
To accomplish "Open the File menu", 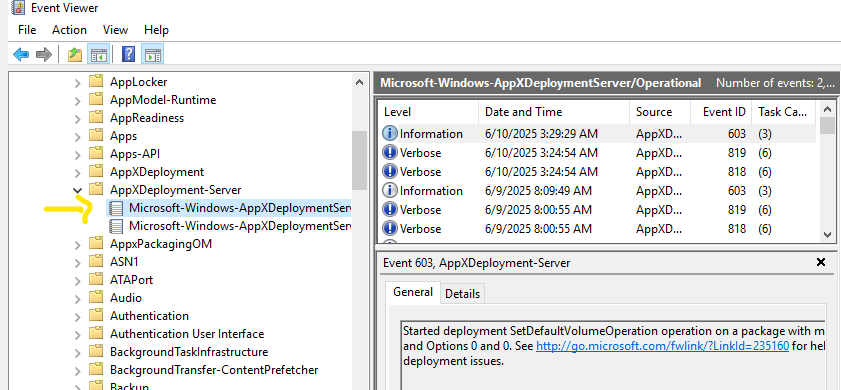I will pos(27,30).
